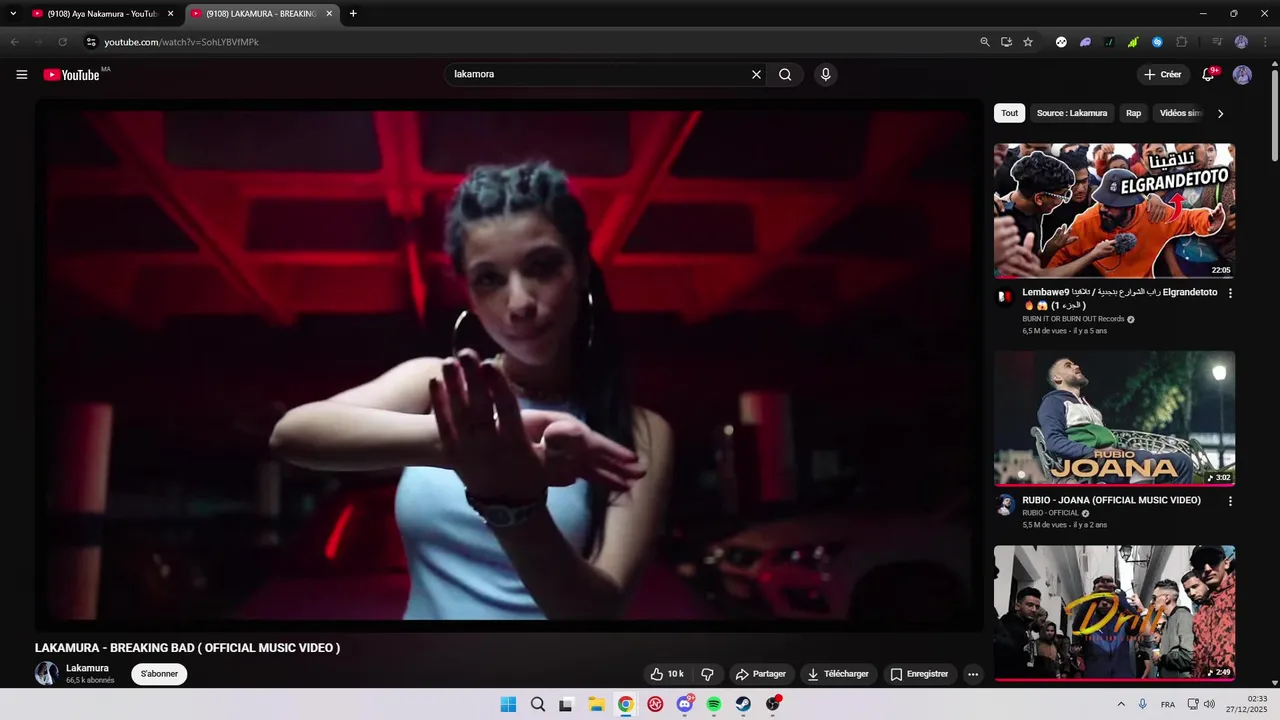Image resolution: width=1280 pixels, height=720 pixels.
Task: Open File Explorer from the taskbar
Action: [x=596, y=704]
